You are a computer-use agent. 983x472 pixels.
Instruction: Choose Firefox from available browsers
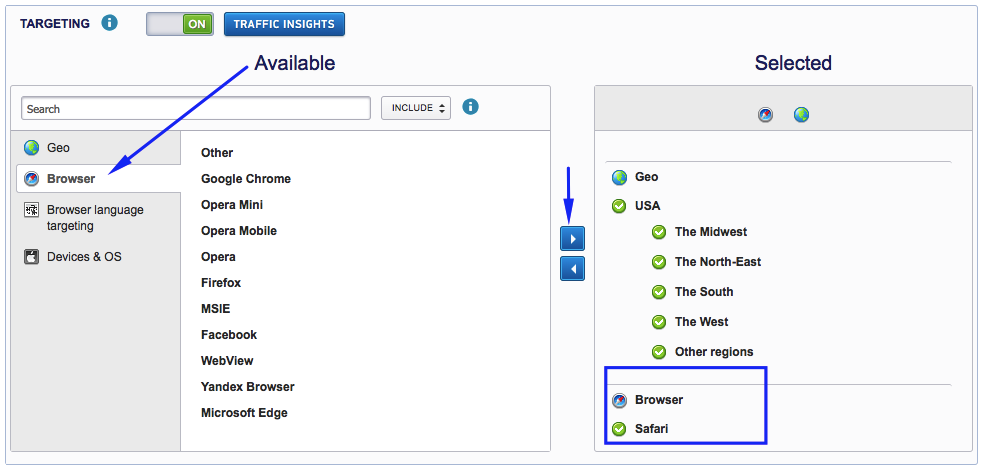click(221, 283)
